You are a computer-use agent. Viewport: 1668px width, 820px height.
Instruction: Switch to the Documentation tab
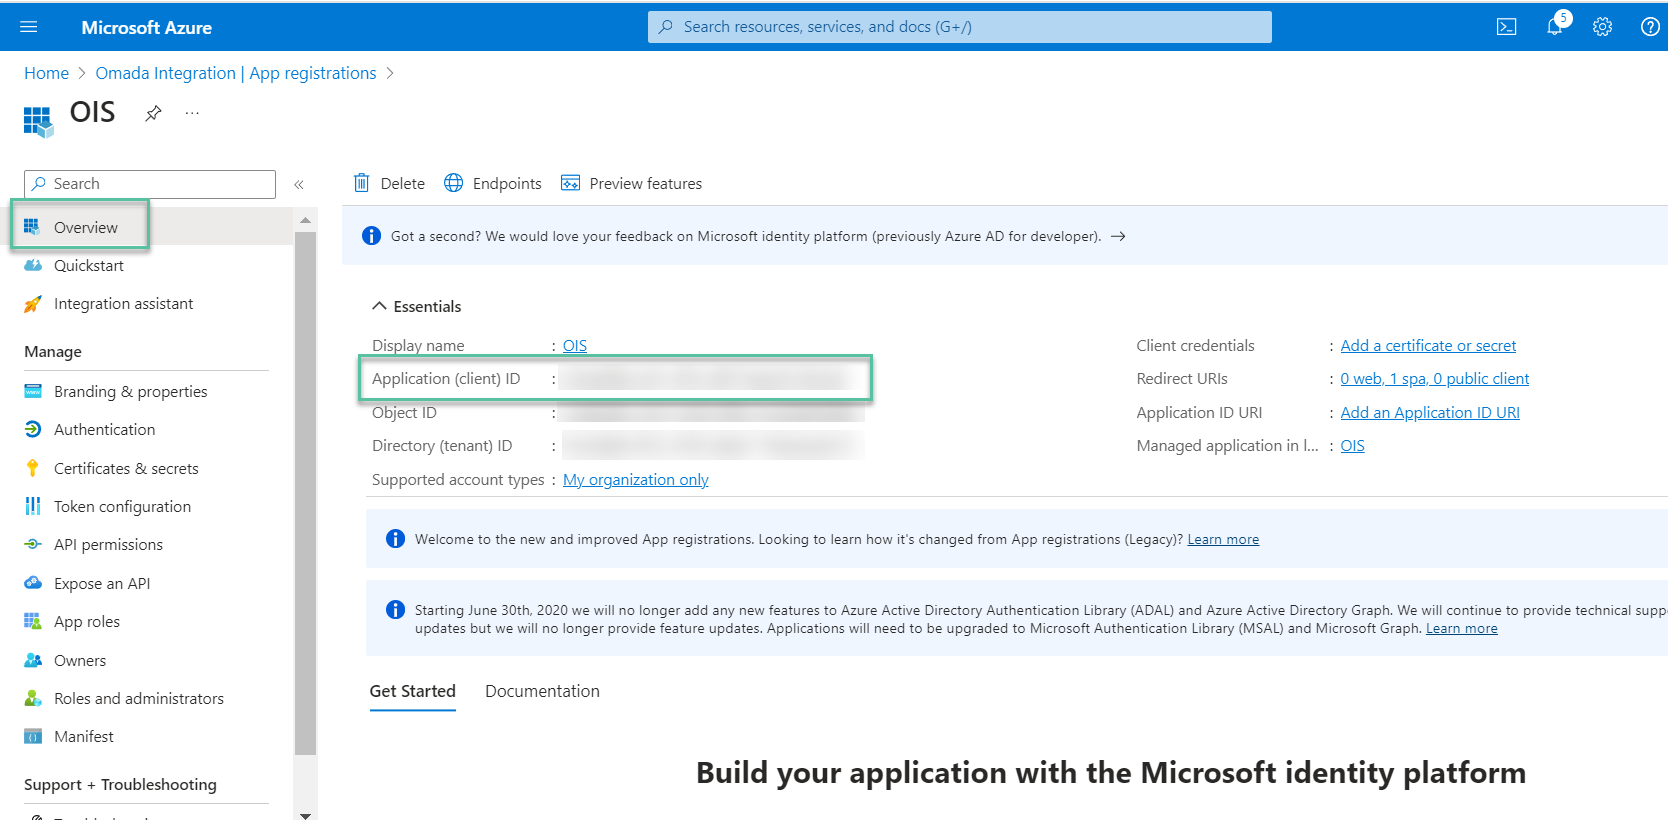coord(542,692)
